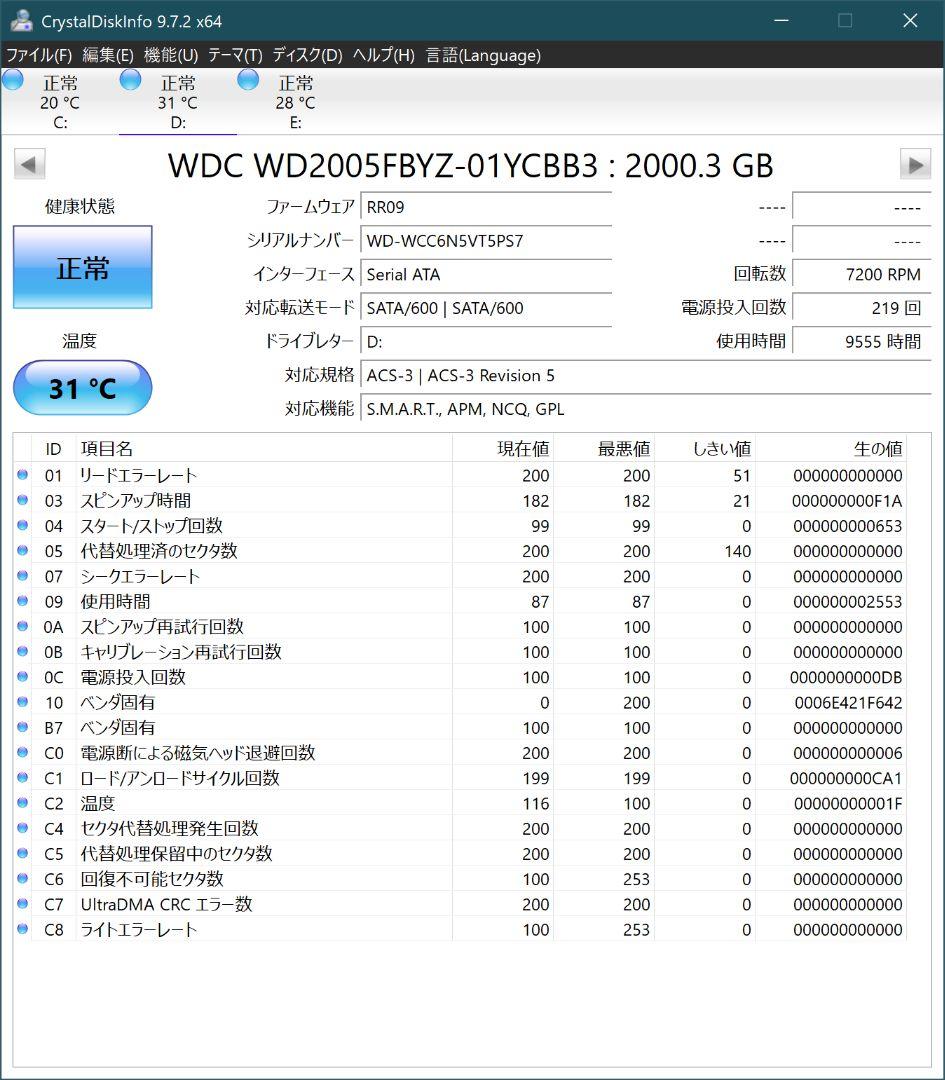Viewport: 945px width, 1080px height.
Task: Click the status dot for ID B7 ベンダ固有
Action: coord(22,727)
